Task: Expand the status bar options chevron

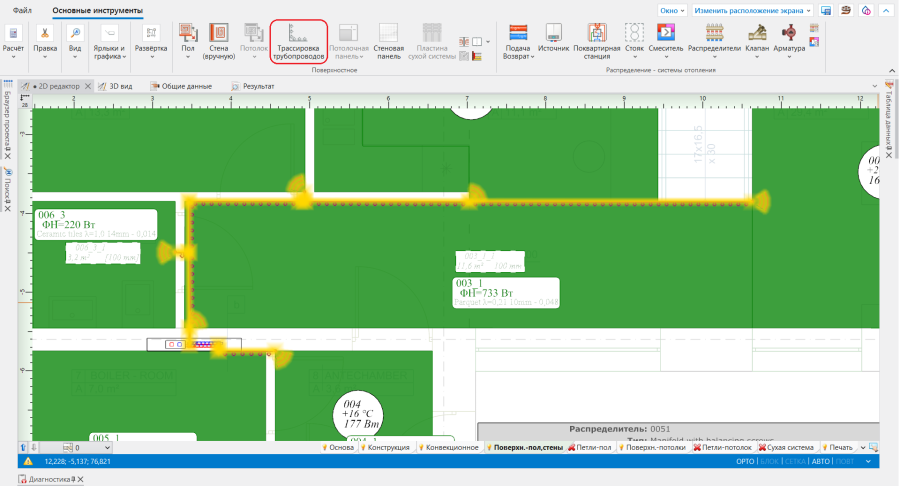Action: (x=868, y=461)
